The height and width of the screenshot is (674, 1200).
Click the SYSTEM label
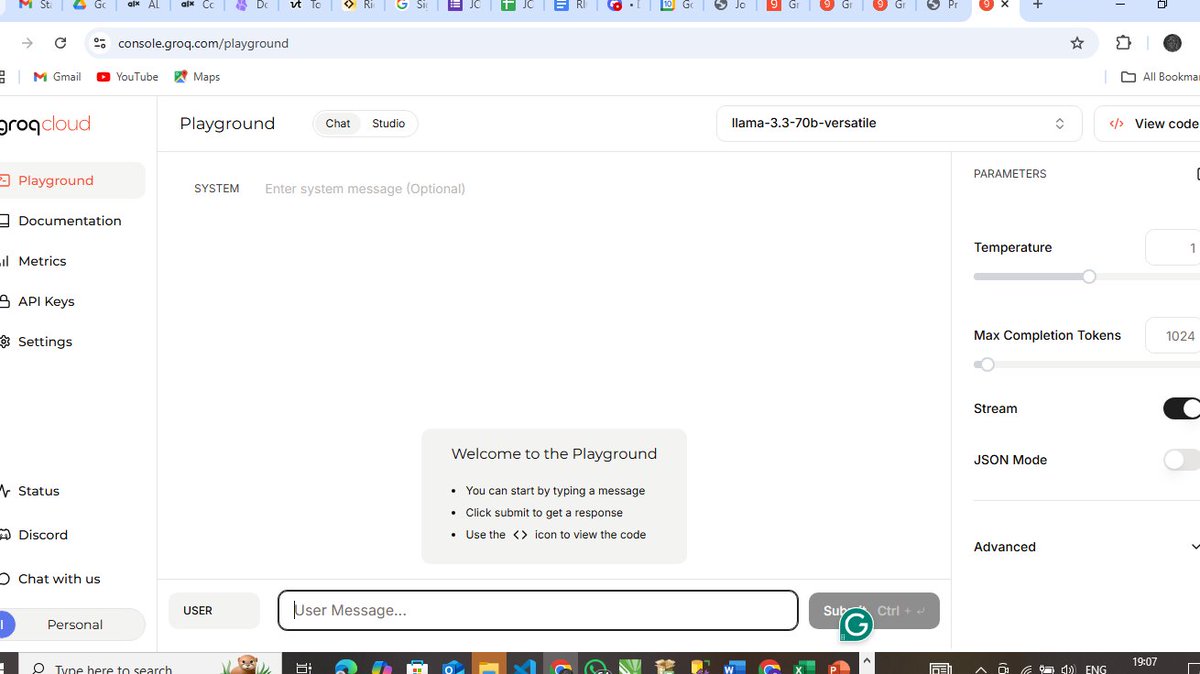pos(217,189)
